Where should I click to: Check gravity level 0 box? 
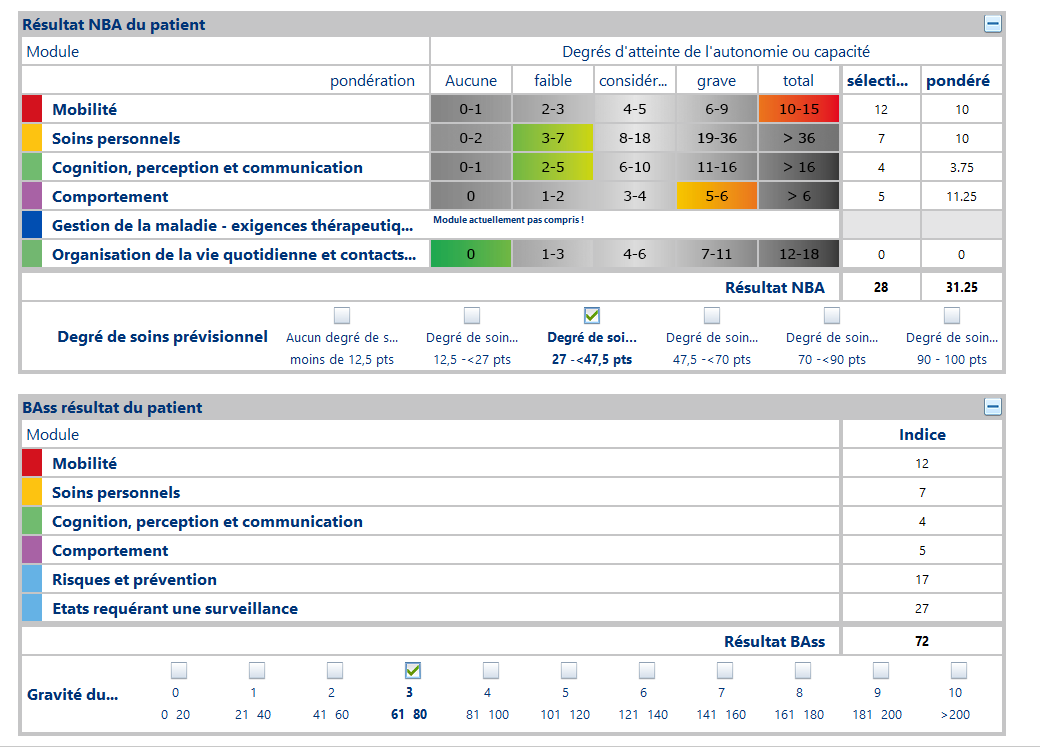click(179, 670)
